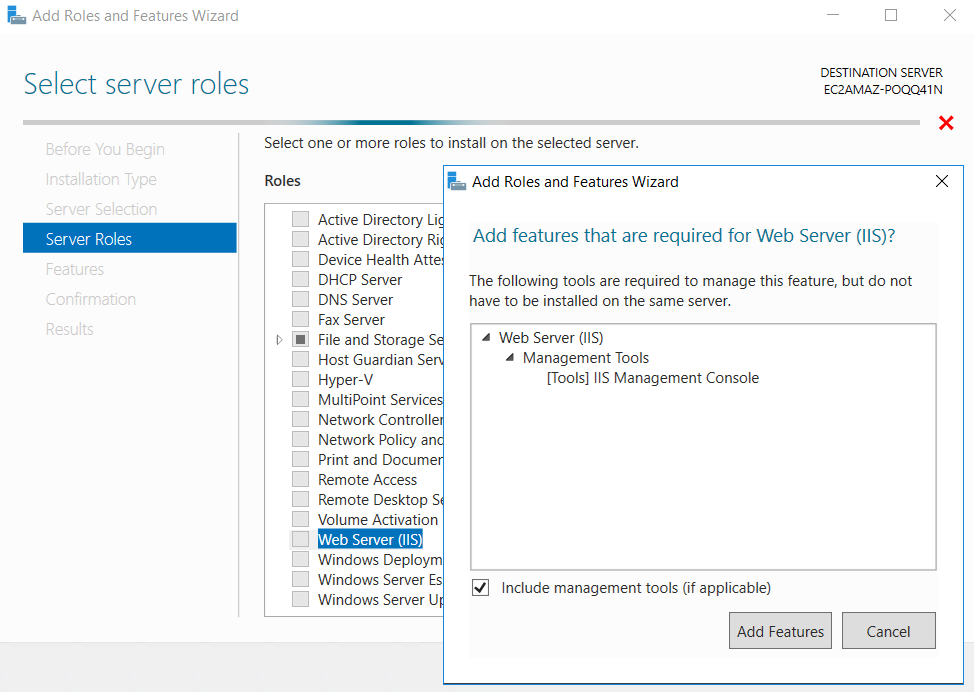Go to the Results step
974x692 pixels.
pos(70,329)
